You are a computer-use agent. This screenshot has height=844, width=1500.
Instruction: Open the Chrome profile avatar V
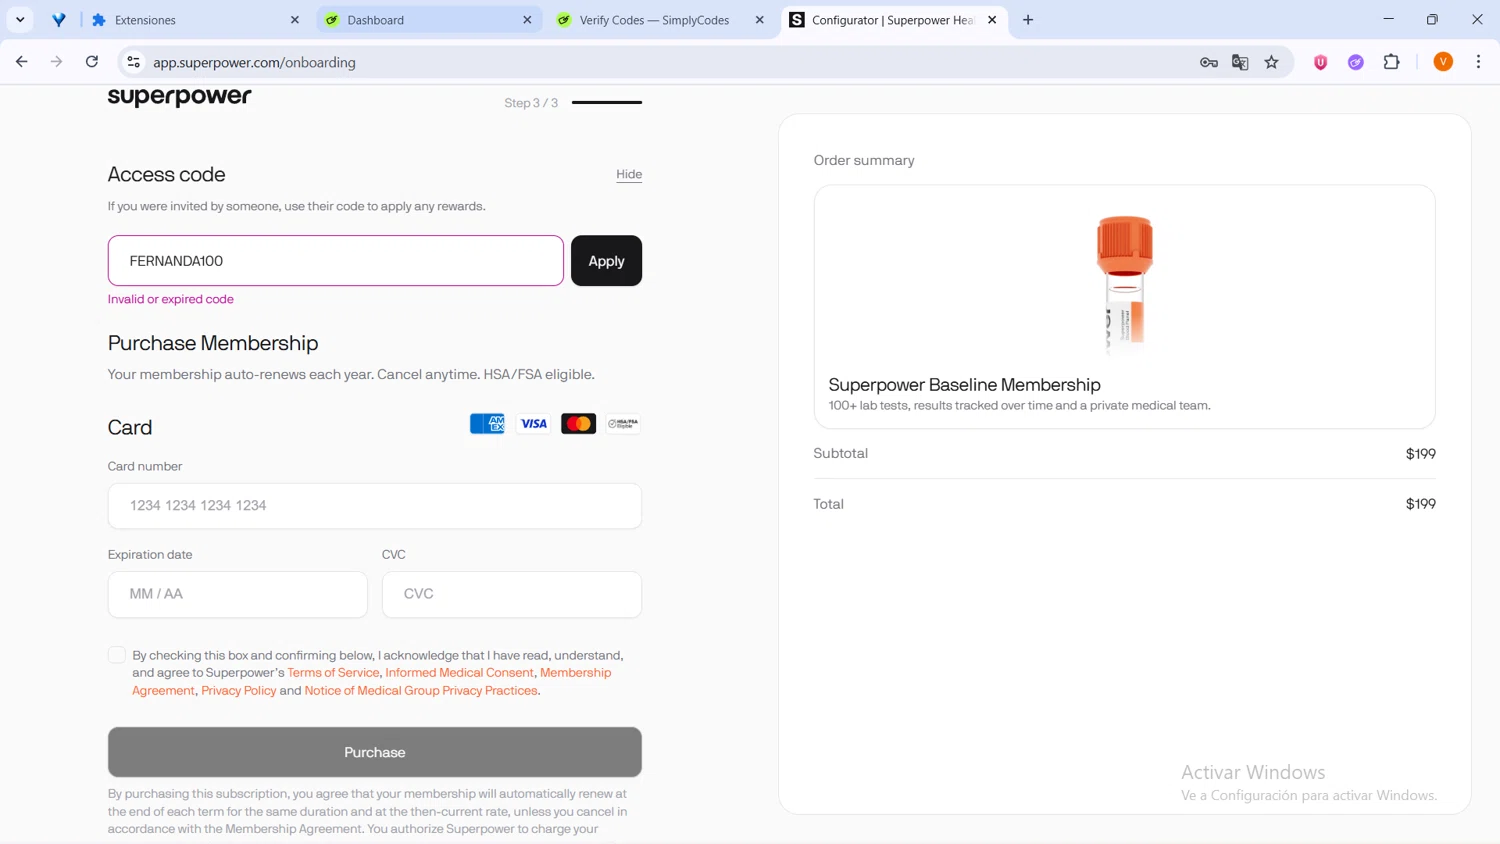1443,62
